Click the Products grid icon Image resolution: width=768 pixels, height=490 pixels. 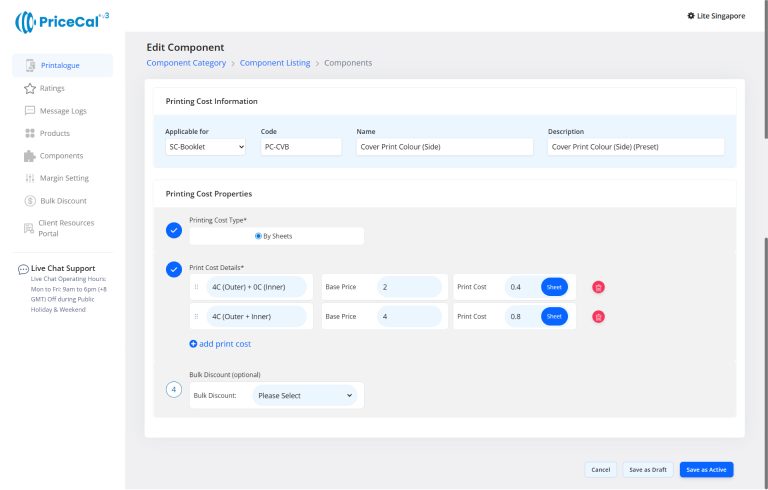click(x=30, y=133)
